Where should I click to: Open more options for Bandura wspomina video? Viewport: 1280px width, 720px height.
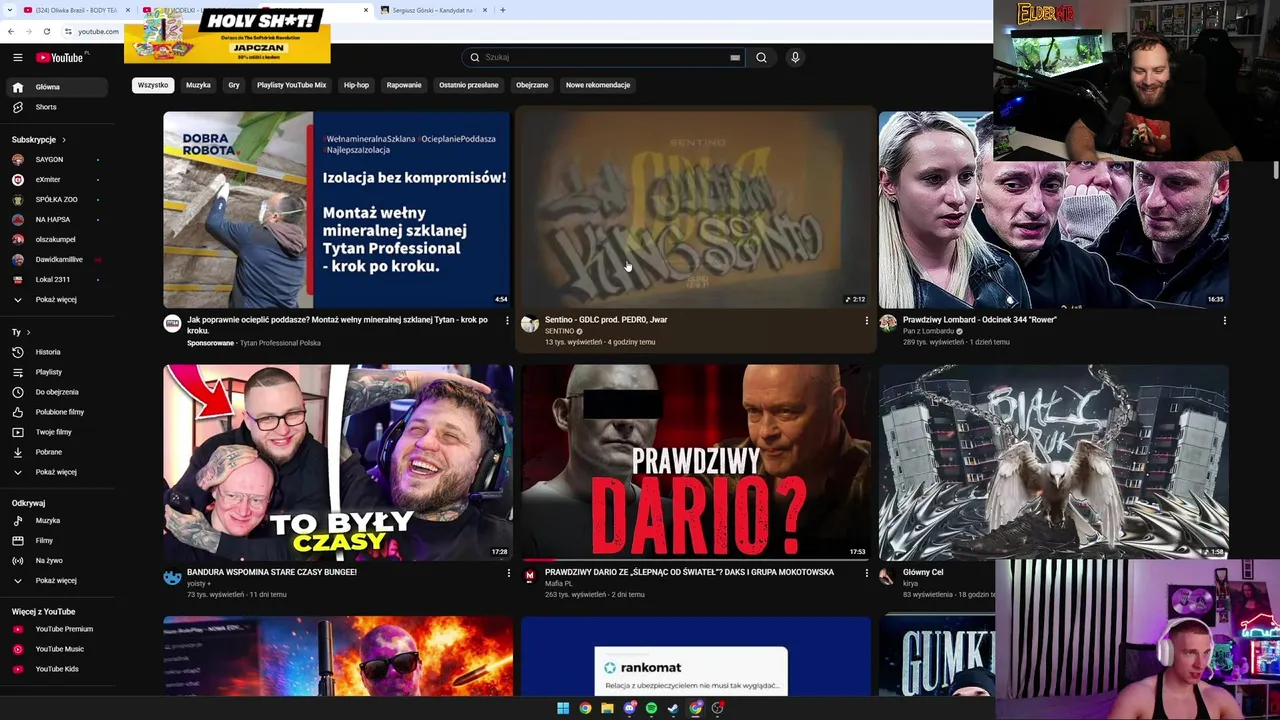[508, 573]
